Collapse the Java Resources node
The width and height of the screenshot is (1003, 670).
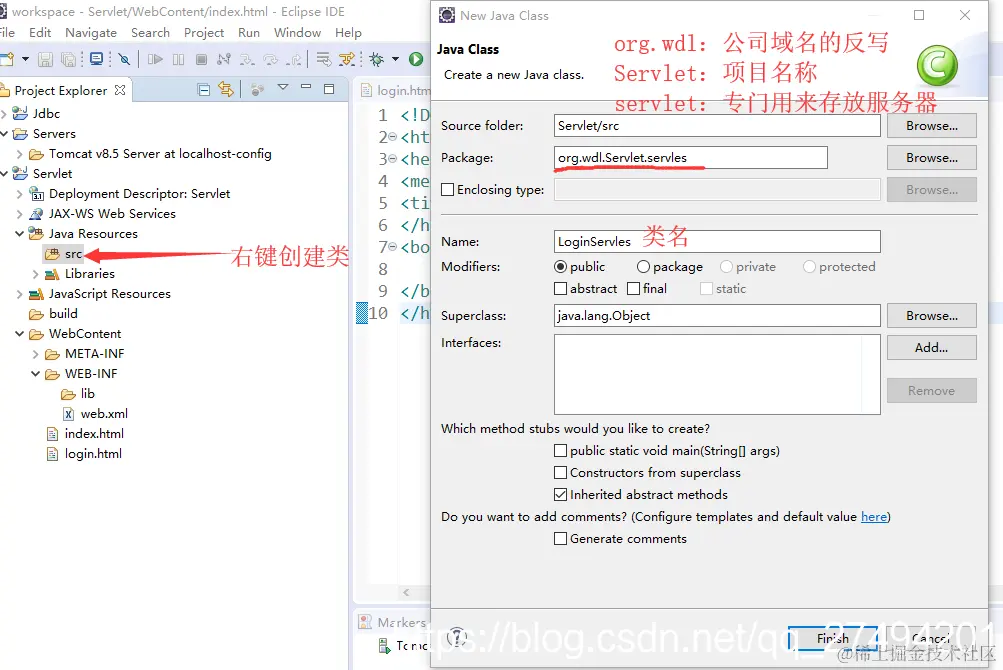(x=19, y=234)
